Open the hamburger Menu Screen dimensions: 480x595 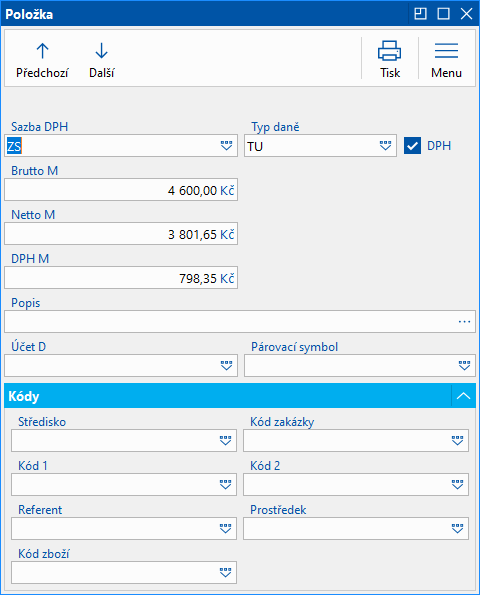tap(446, 60)
